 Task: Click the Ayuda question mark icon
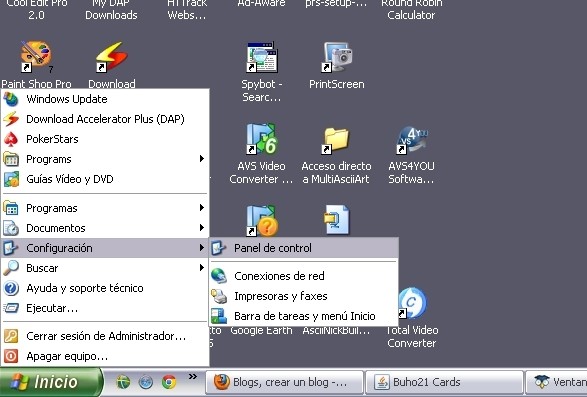pos(11,288)
